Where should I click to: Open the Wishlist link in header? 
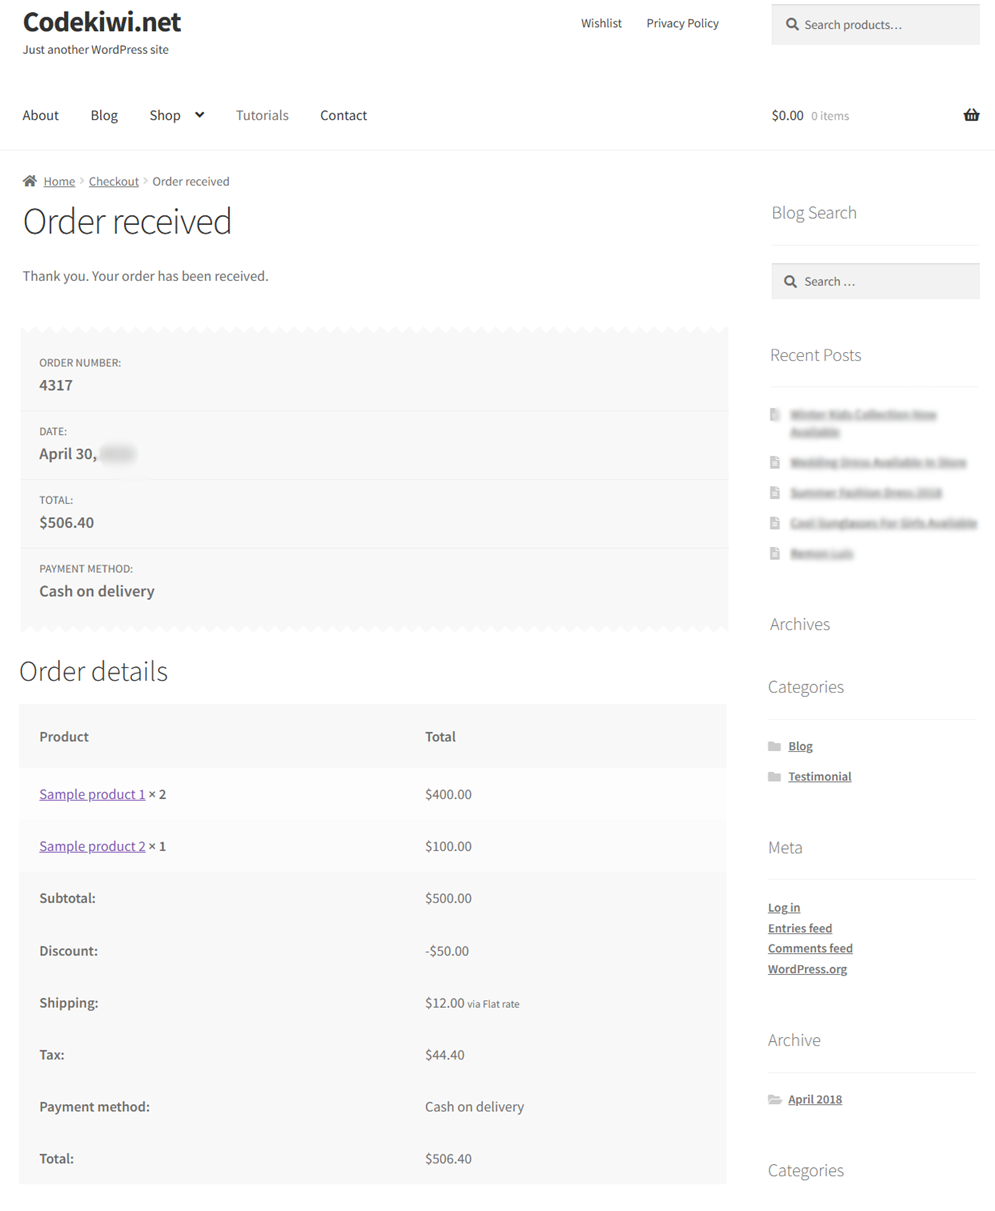click(601, 23)
